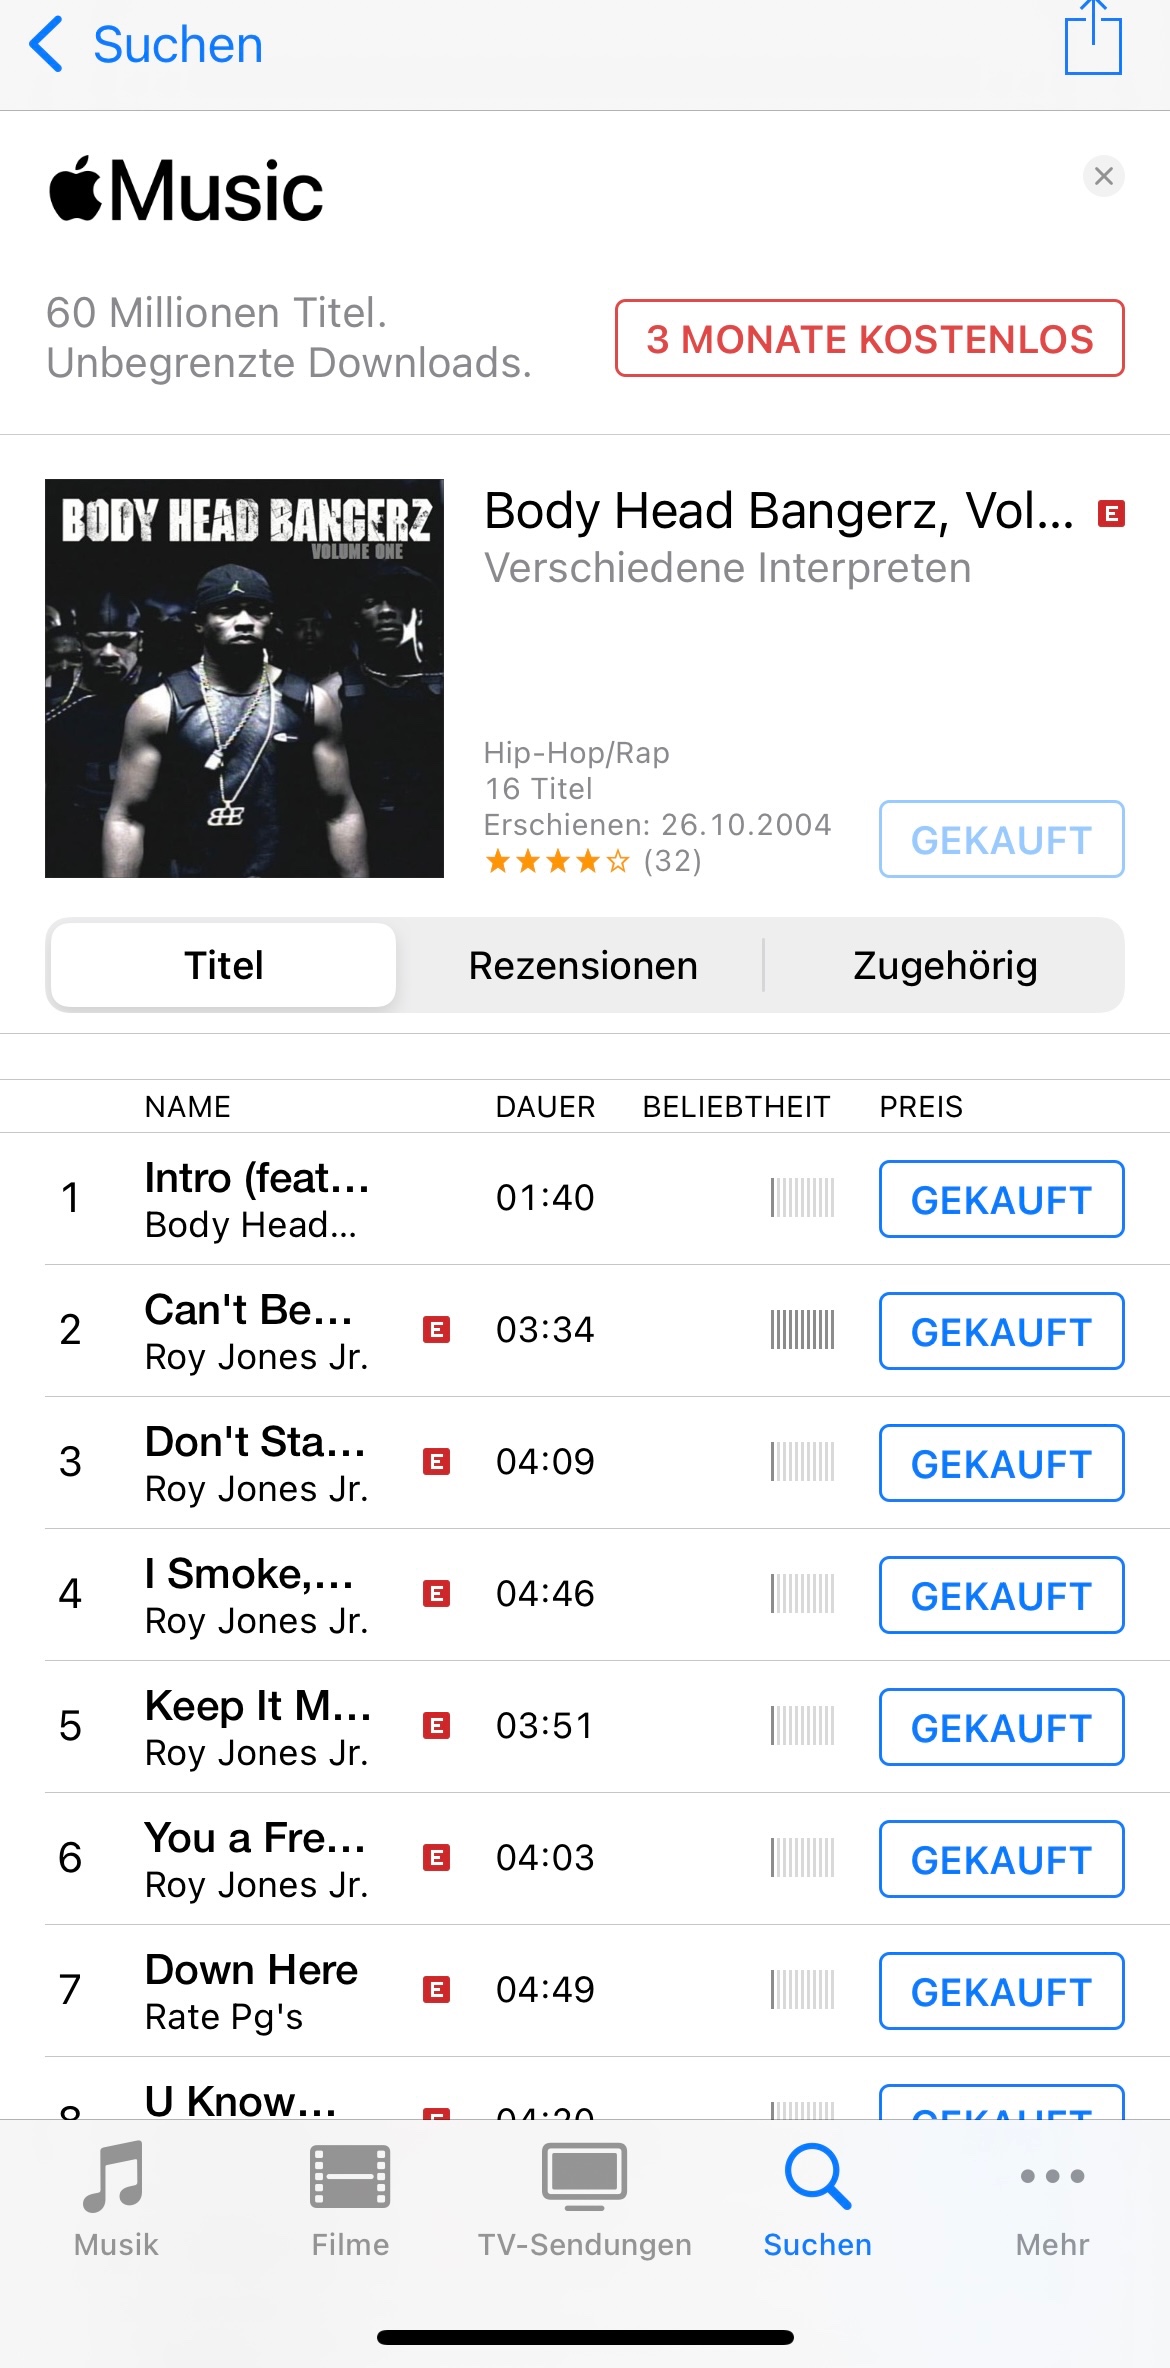Open the Filme tab icon
1170x2368 pixels.
pyautogui.click(x=350, y=2176)
